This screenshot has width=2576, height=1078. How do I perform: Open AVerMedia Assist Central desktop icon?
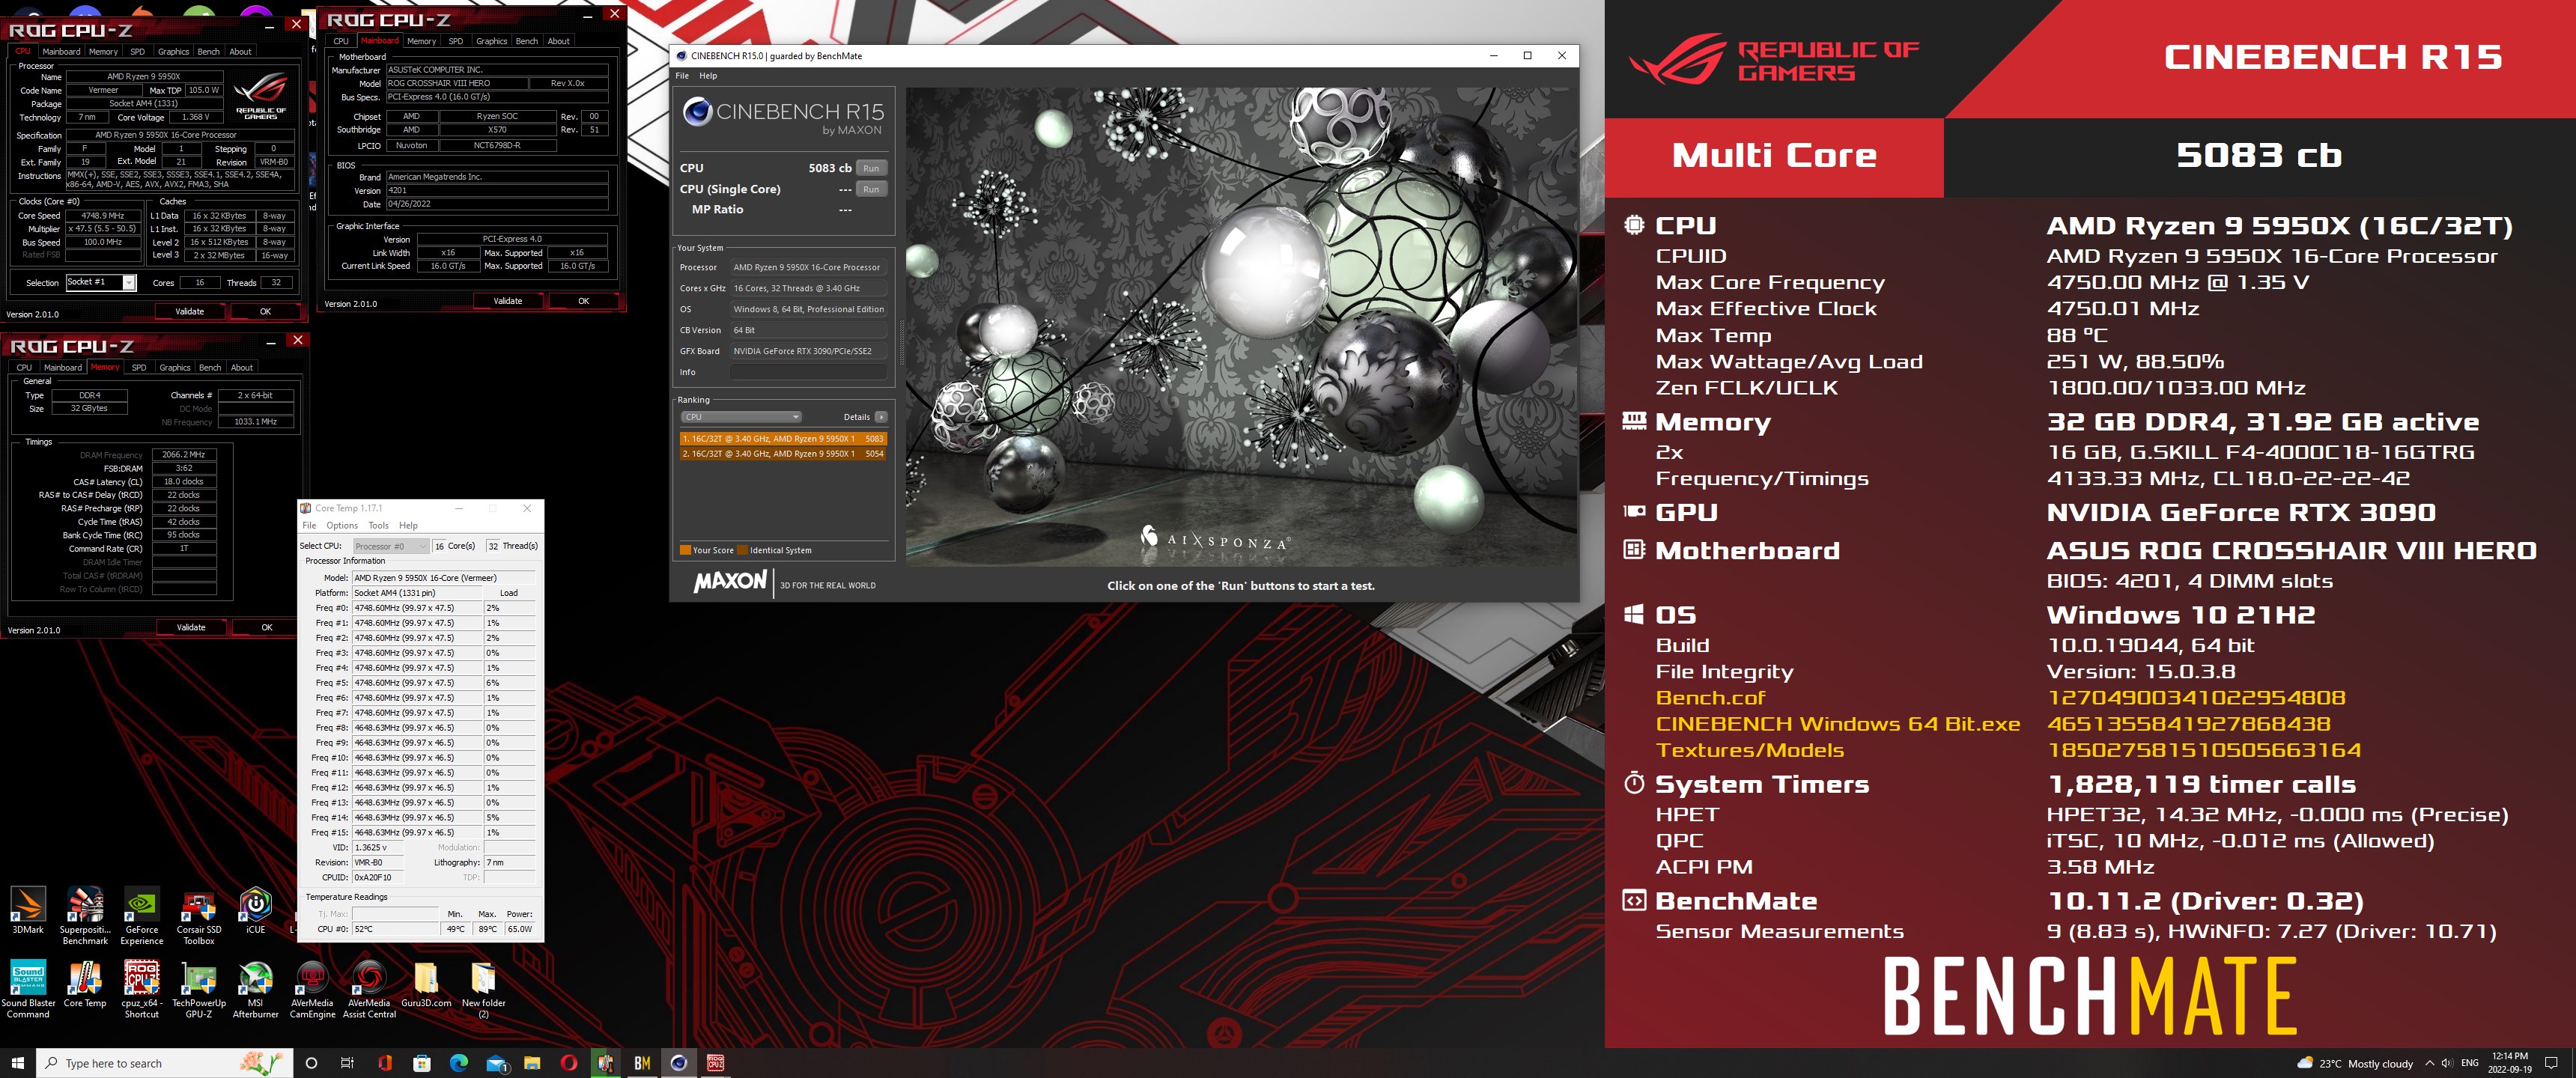pos(369,989)
